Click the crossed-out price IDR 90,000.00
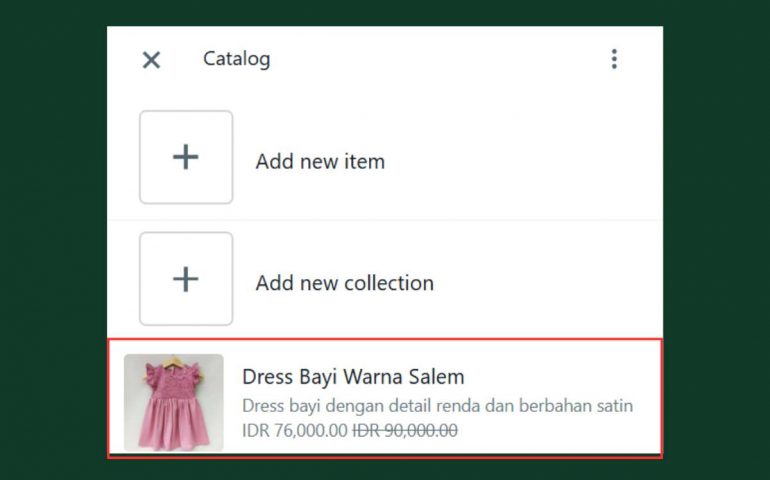Screen dimensions: 770x480 tap(405, 430)
